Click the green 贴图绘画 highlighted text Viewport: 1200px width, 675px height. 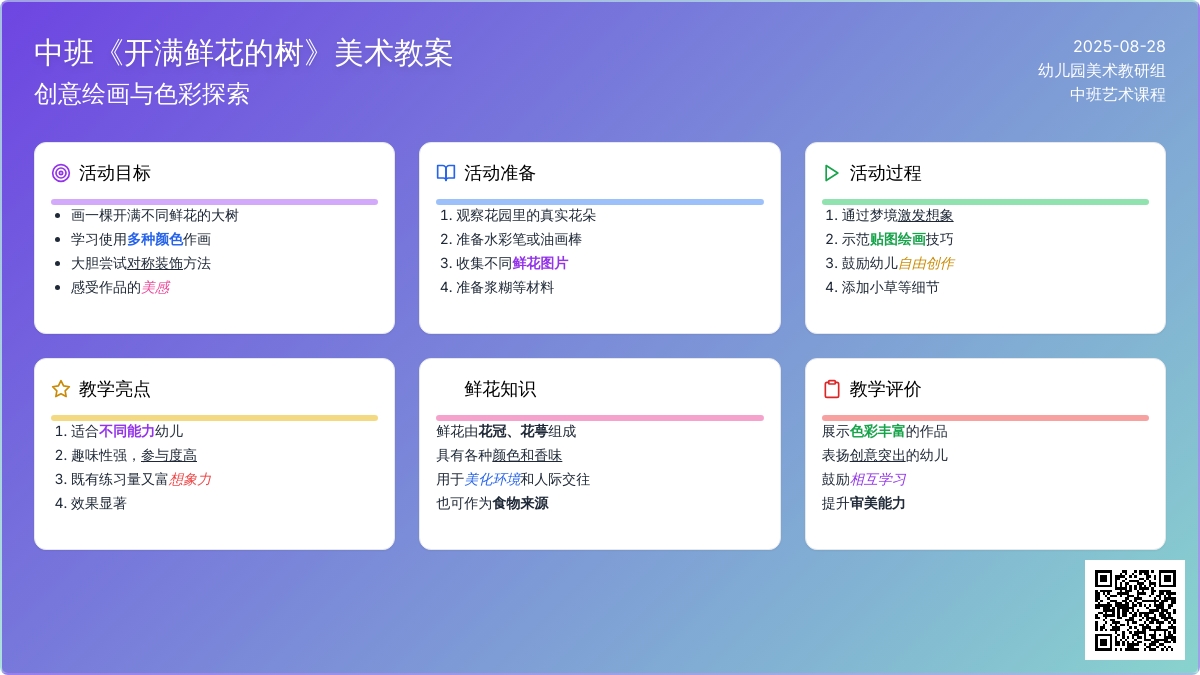897,239
